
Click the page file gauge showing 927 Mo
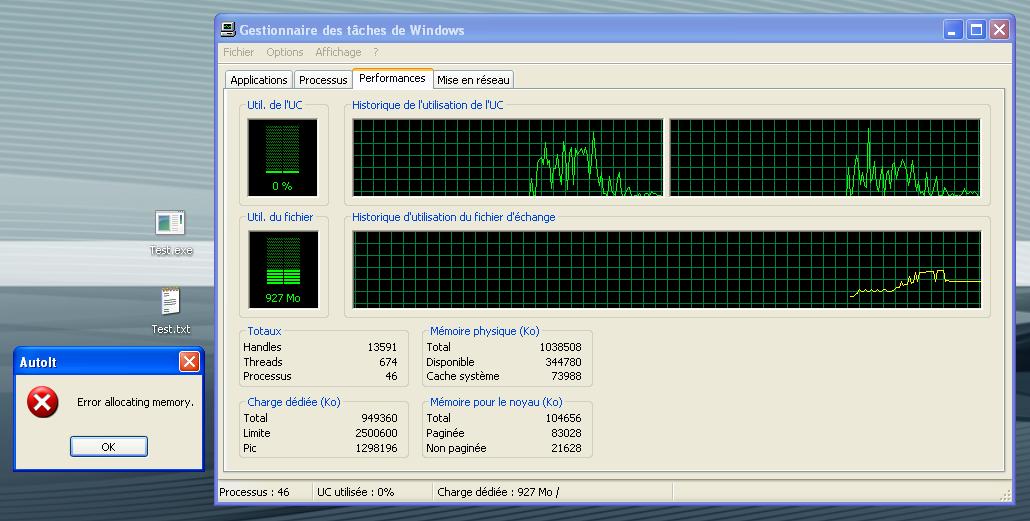click(283, 269)
